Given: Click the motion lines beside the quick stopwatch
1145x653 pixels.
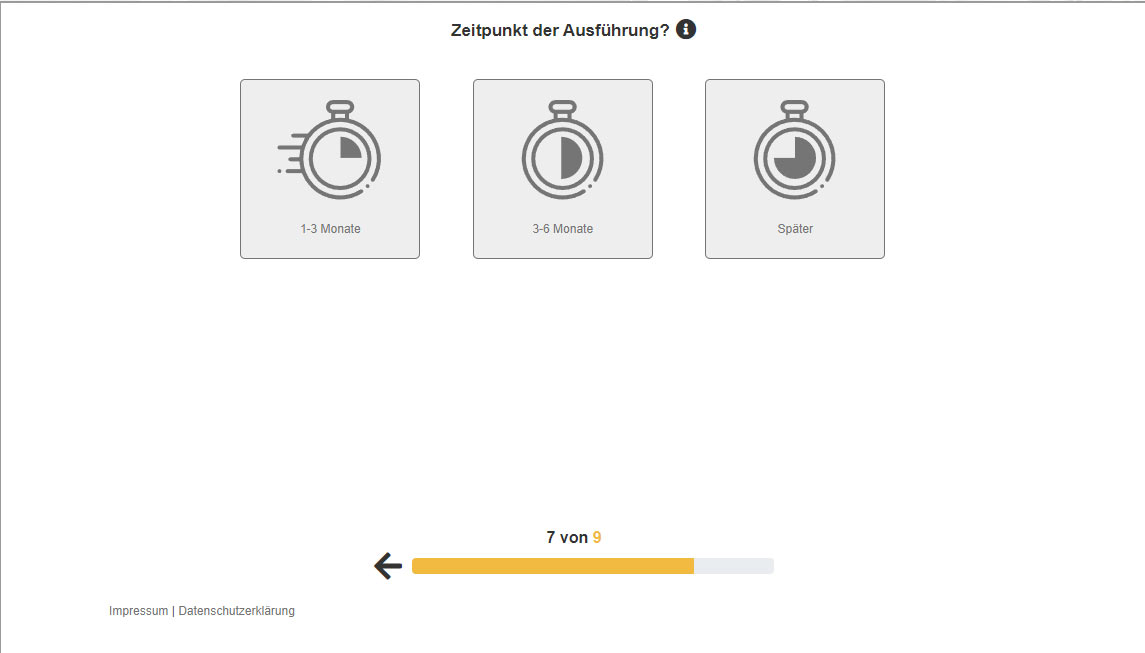Looking at the screenshot, I should [290, 153].
